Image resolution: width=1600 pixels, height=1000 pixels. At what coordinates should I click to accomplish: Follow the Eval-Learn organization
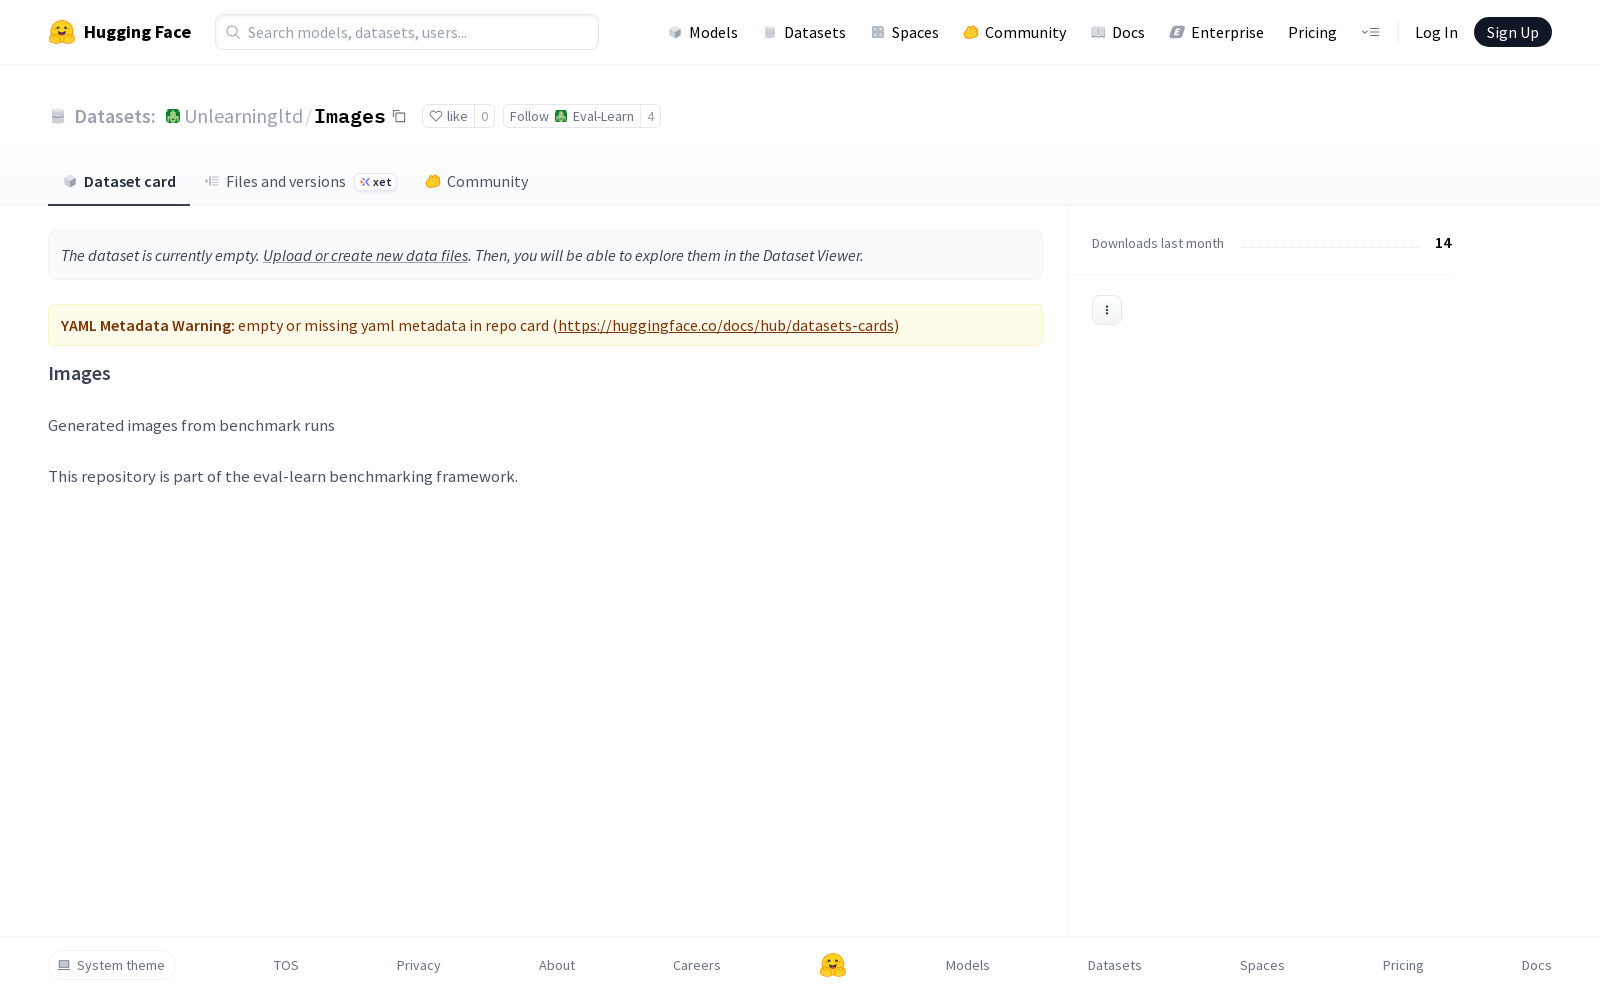[572, 116]
